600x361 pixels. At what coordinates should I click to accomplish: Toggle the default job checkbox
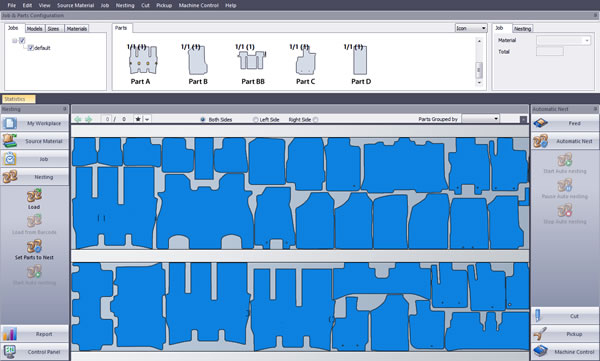click(31, 48)
